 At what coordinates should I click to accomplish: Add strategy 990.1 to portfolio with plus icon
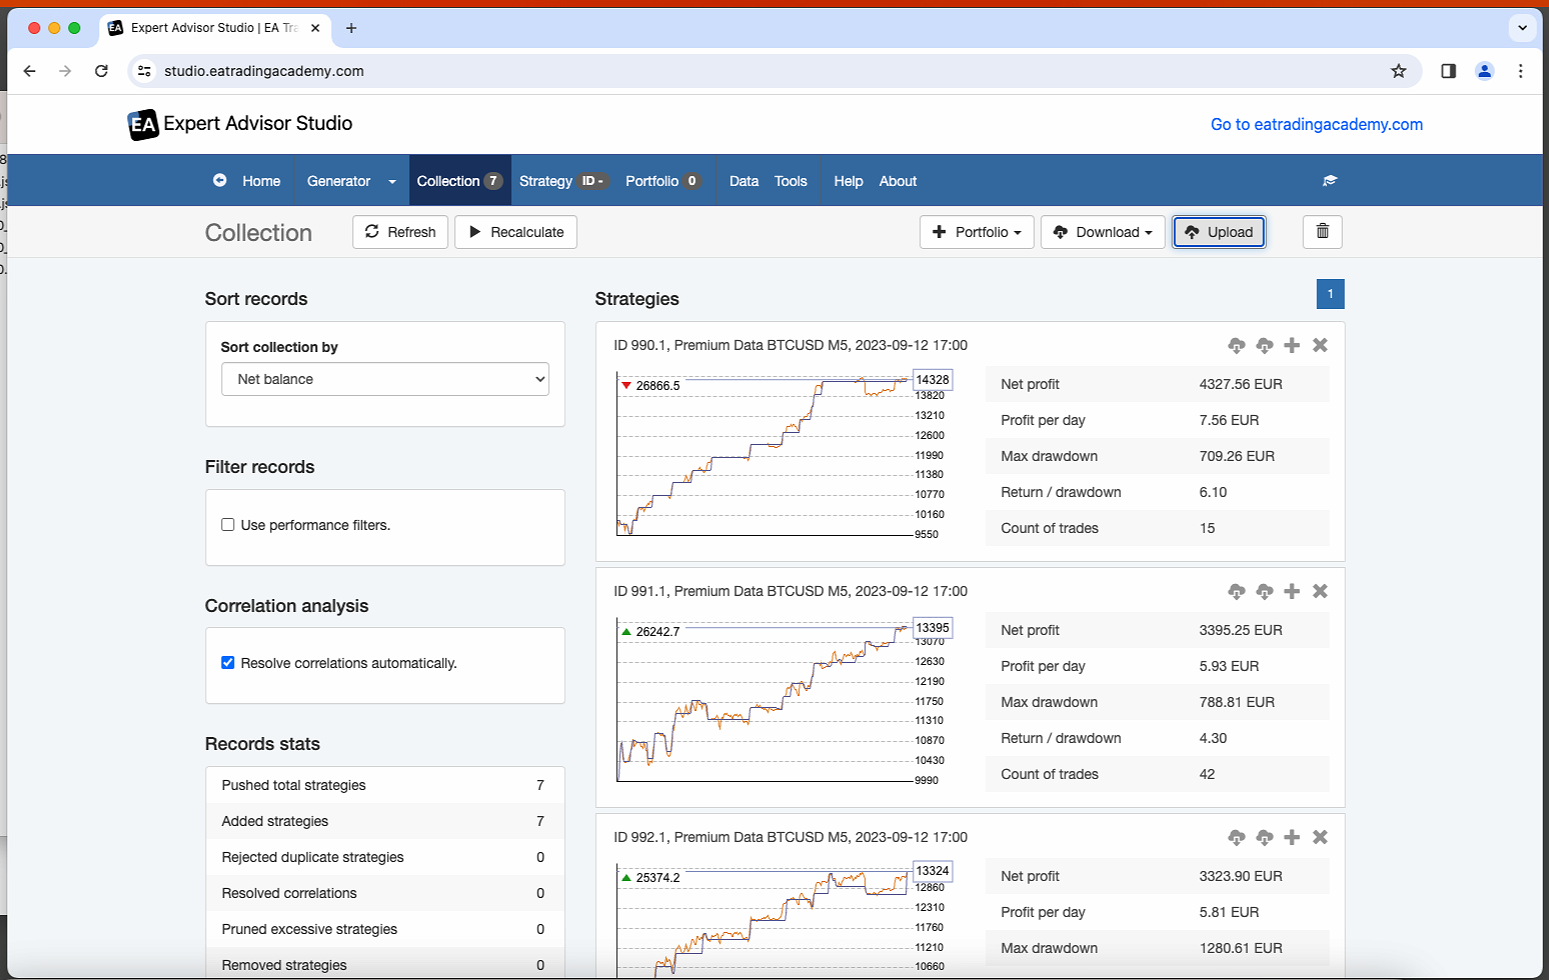tap(1292, 345)
